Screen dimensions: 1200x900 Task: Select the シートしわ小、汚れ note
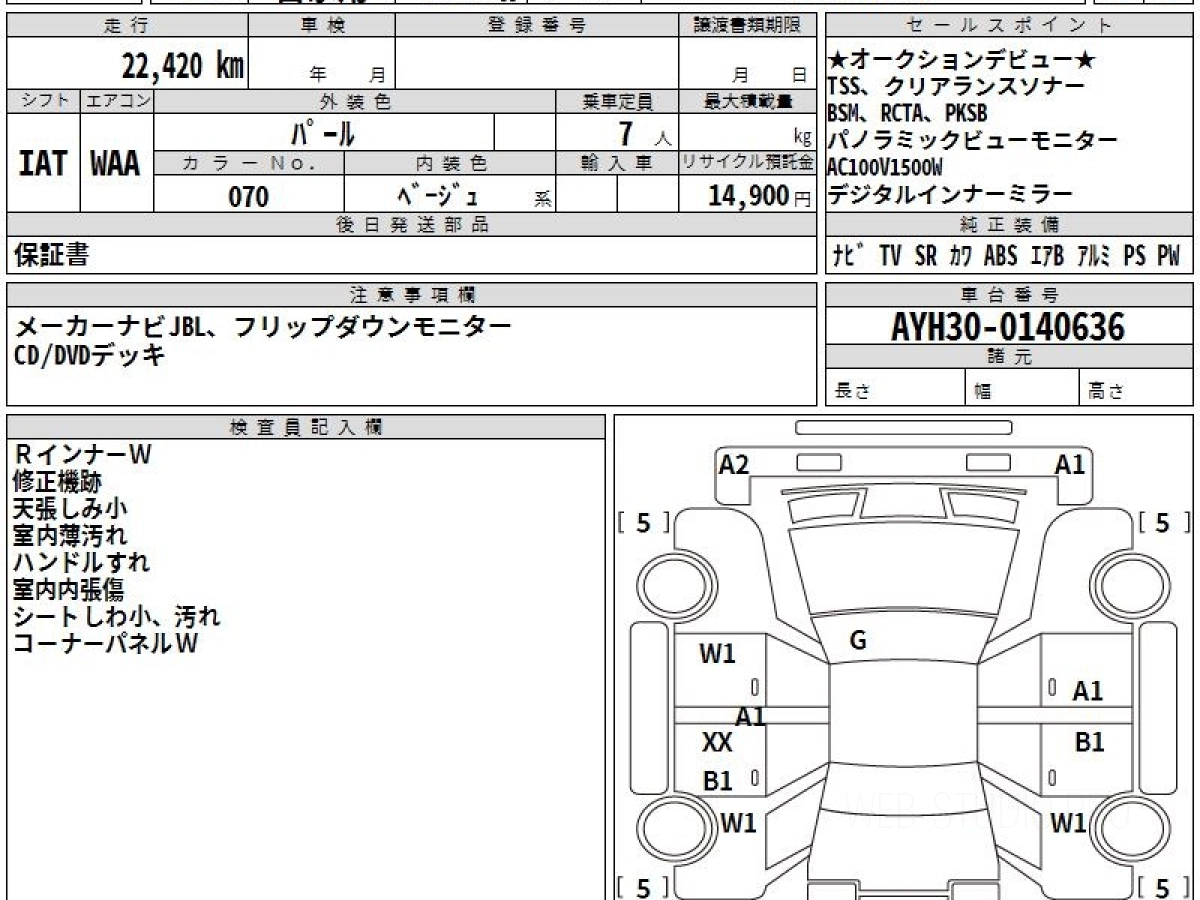pyautogui.click(x=116, y=617)
